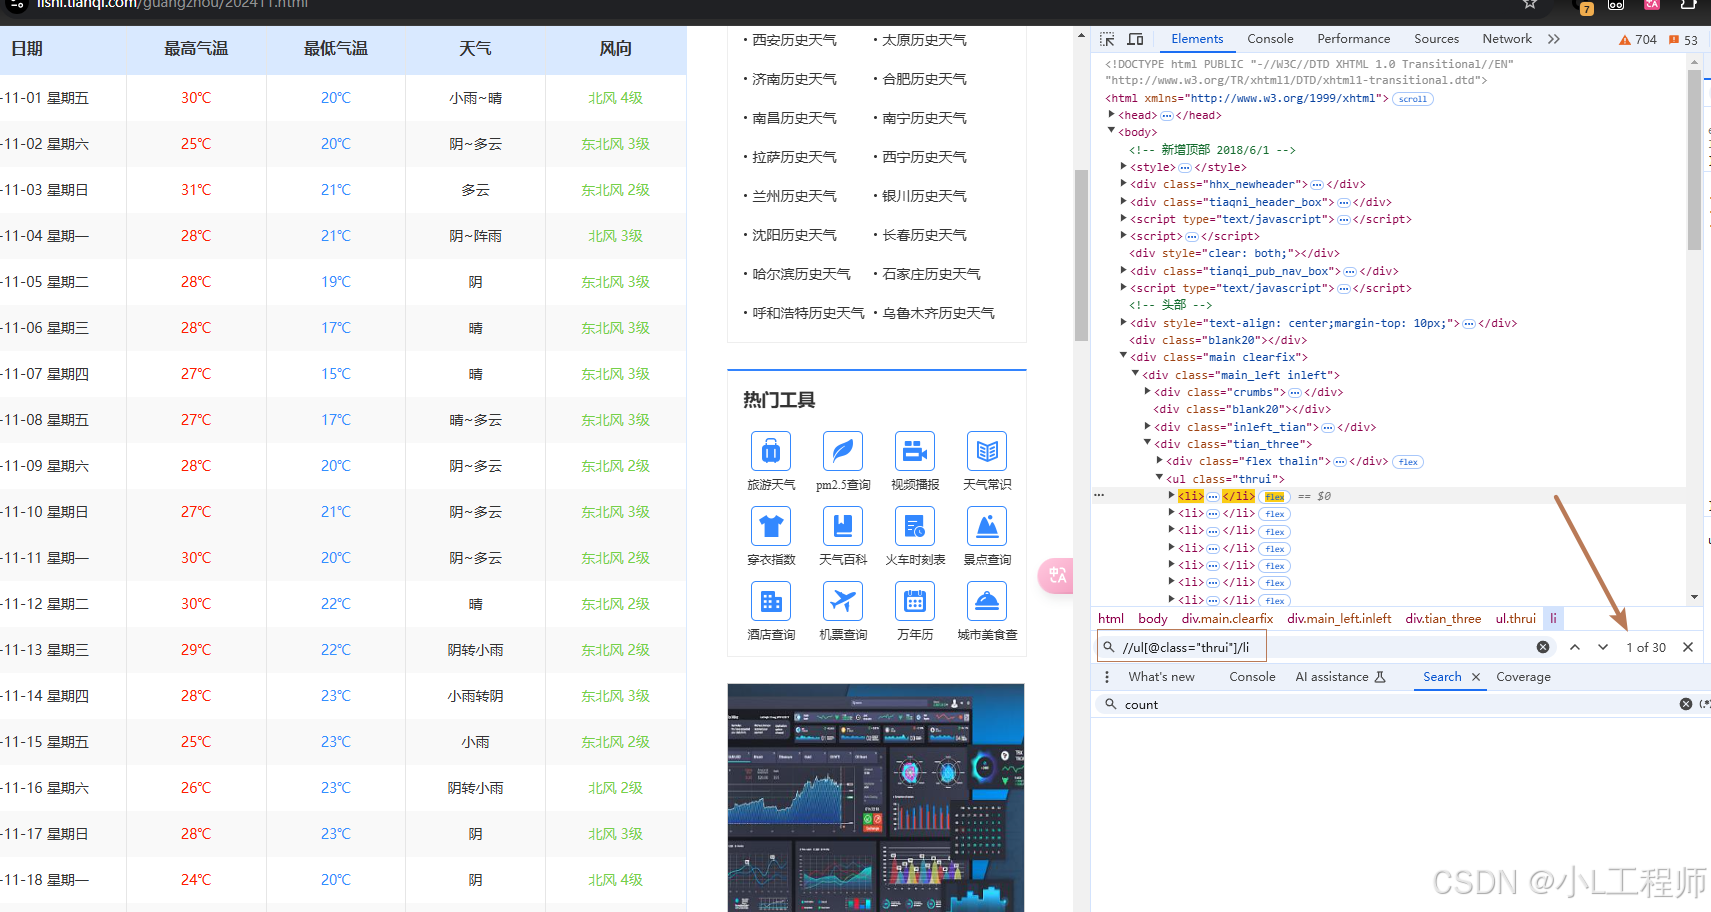Viewport: 1711px width, 912px height.
Task: Switch to the Elements tab
Action: (x=1197, y=39)
